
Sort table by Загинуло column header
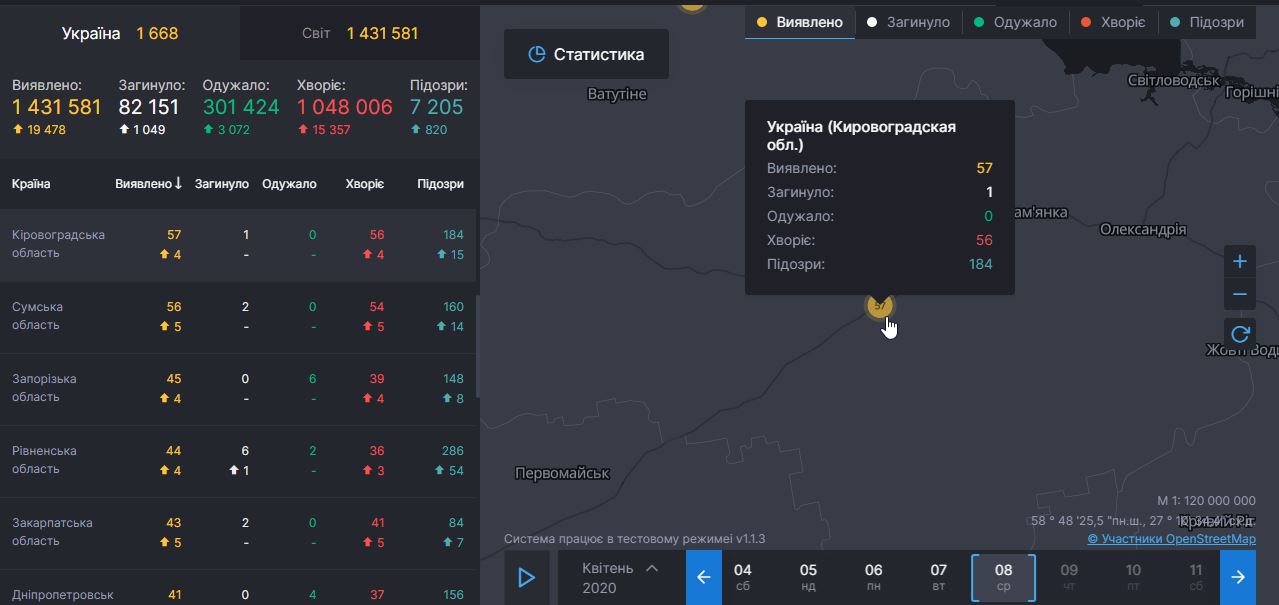coord(222,184)
